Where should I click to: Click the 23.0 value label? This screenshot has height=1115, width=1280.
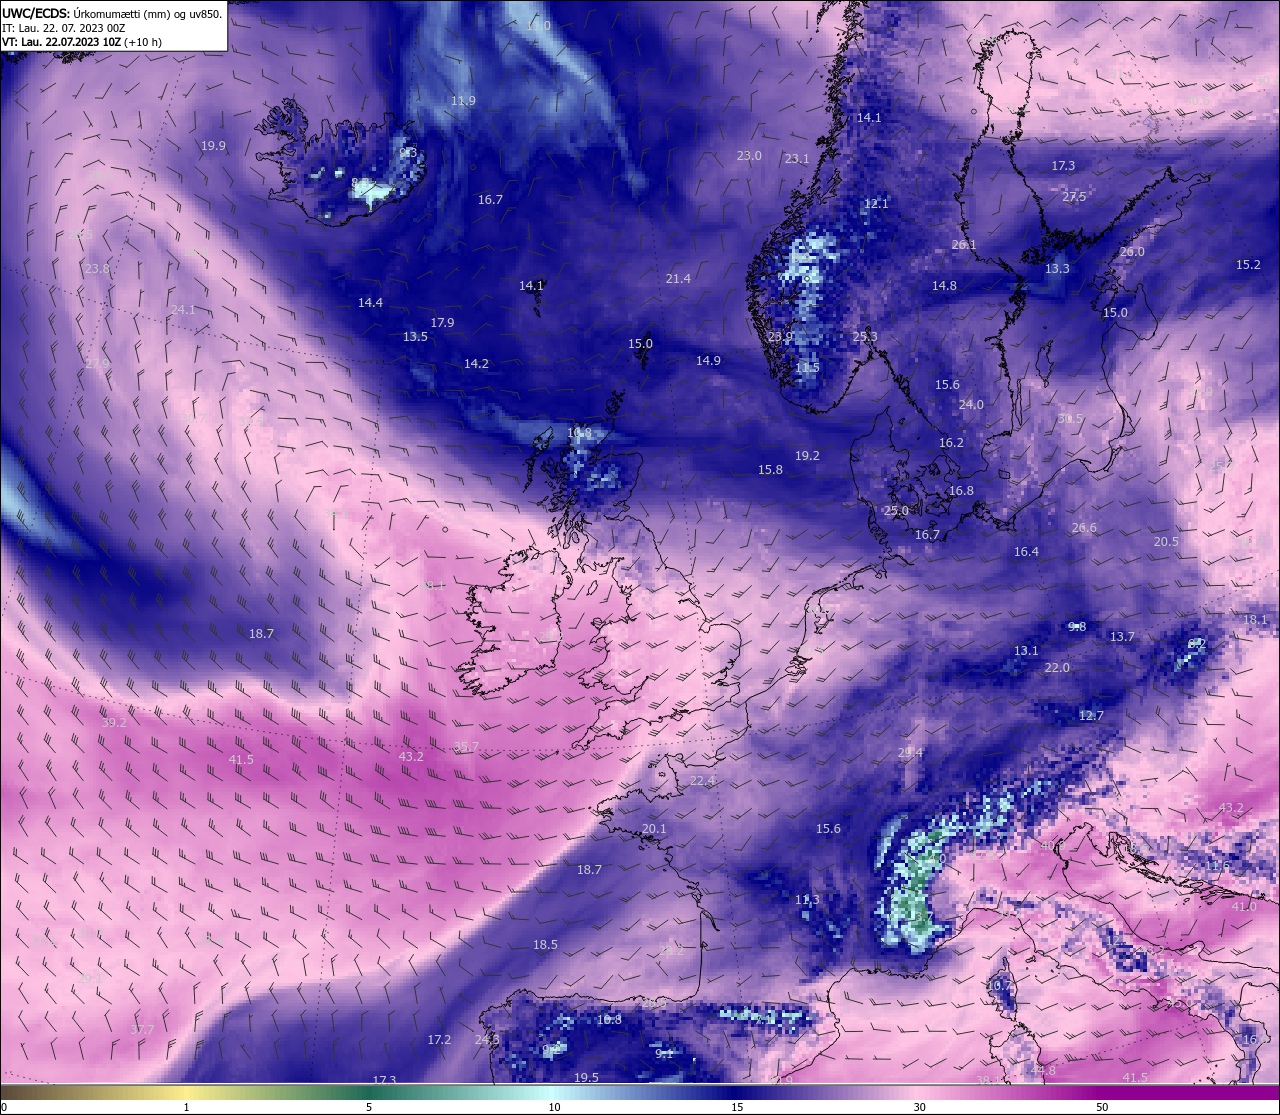749,156
